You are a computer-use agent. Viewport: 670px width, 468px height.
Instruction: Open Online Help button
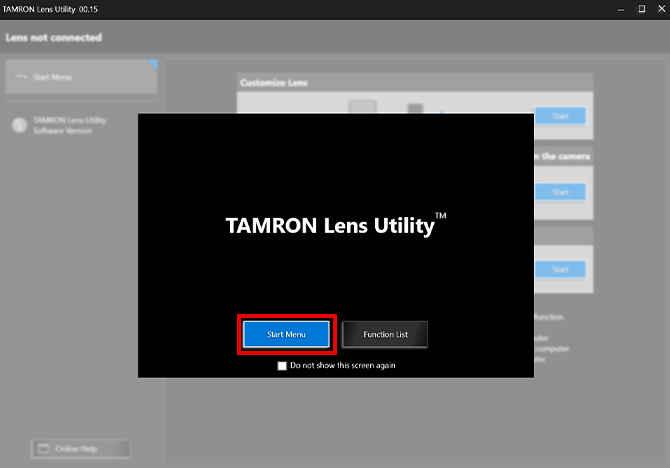tap(81, 449)
